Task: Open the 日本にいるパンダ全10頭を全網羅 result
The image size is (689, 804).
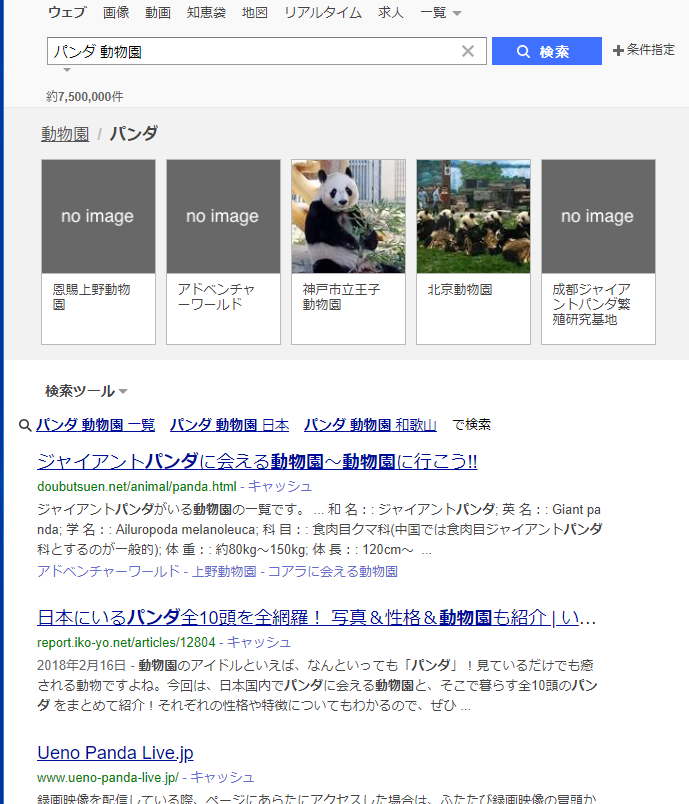Action: point(317,617)
